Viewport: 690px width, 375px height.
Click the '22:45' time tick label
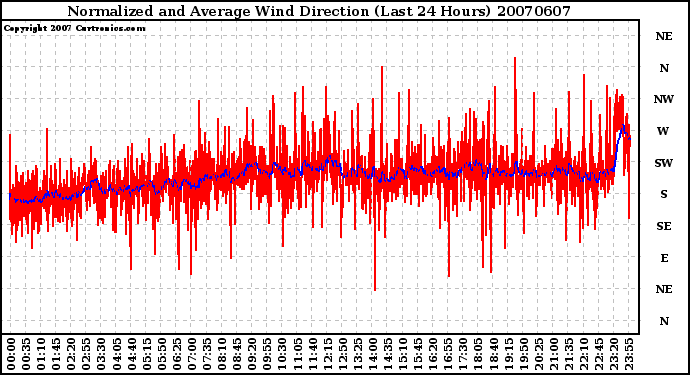pos(598,354)
